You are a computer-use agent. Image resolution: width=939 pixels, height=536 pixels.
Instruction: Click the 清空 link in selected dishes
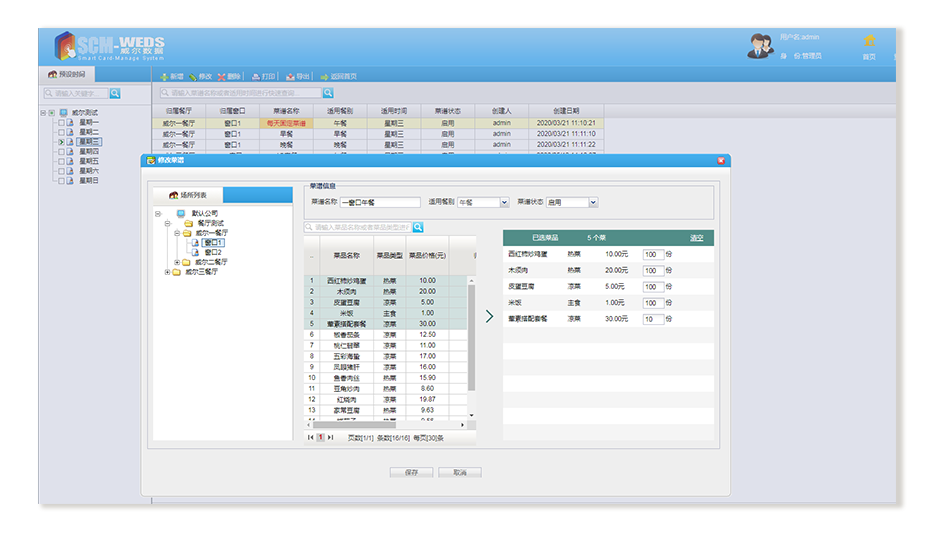click(696, 238)
